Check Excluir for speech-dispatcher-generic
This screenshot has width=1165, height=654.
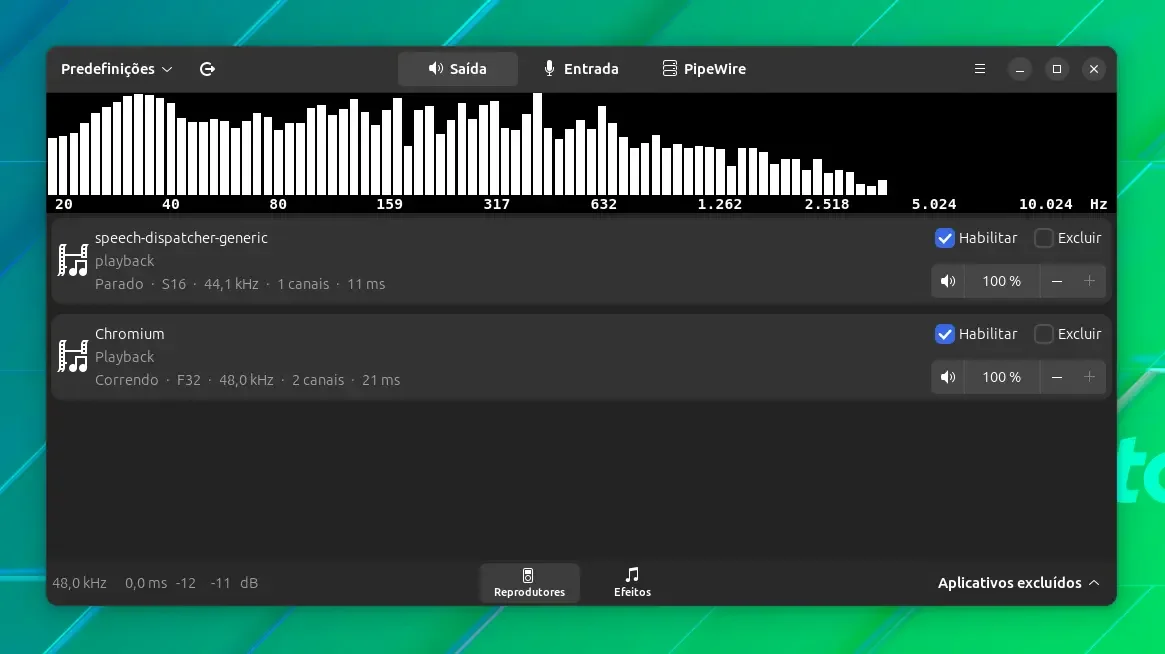[x=1044, y=238]
